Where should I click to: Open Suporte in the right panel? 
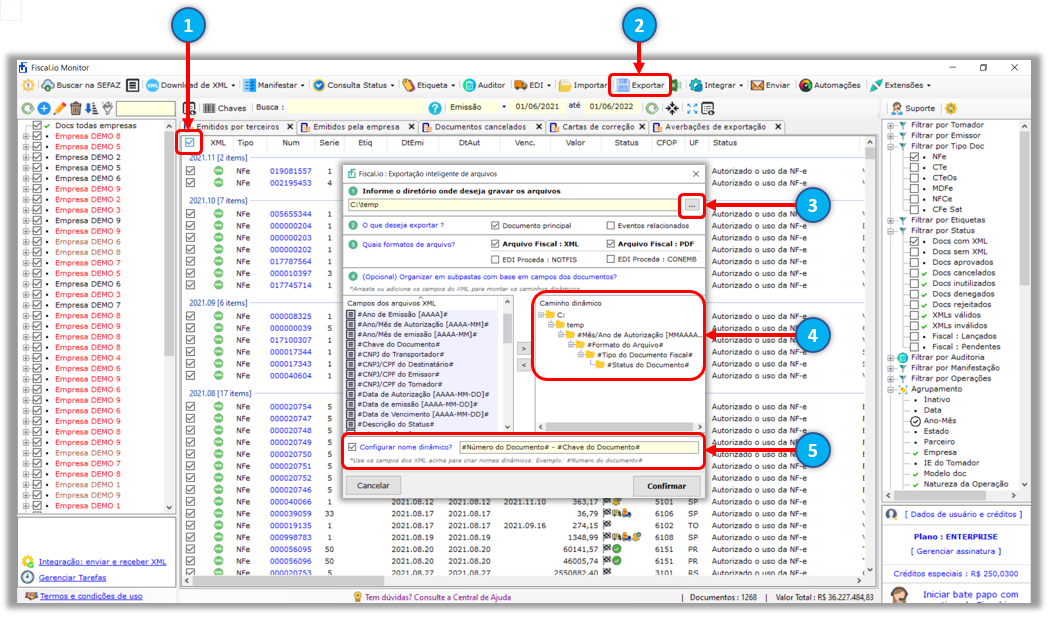click(x=913, y=108)
